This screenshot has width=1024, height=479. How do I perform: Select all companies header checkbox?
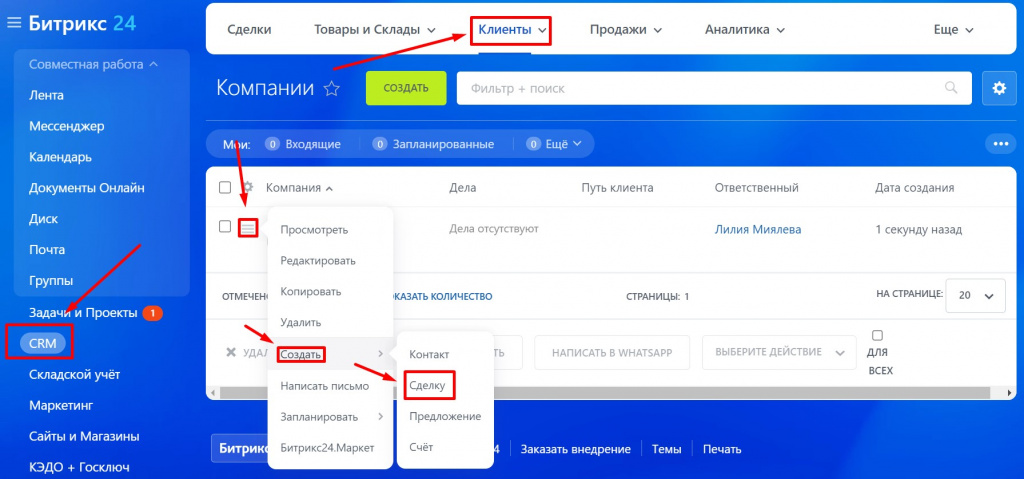tap(225, 188)
